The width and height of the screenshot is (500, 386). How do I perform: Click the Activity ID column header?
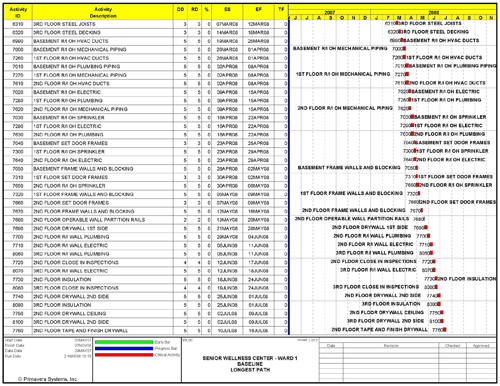pyautogui.click(x=18, y=12)
